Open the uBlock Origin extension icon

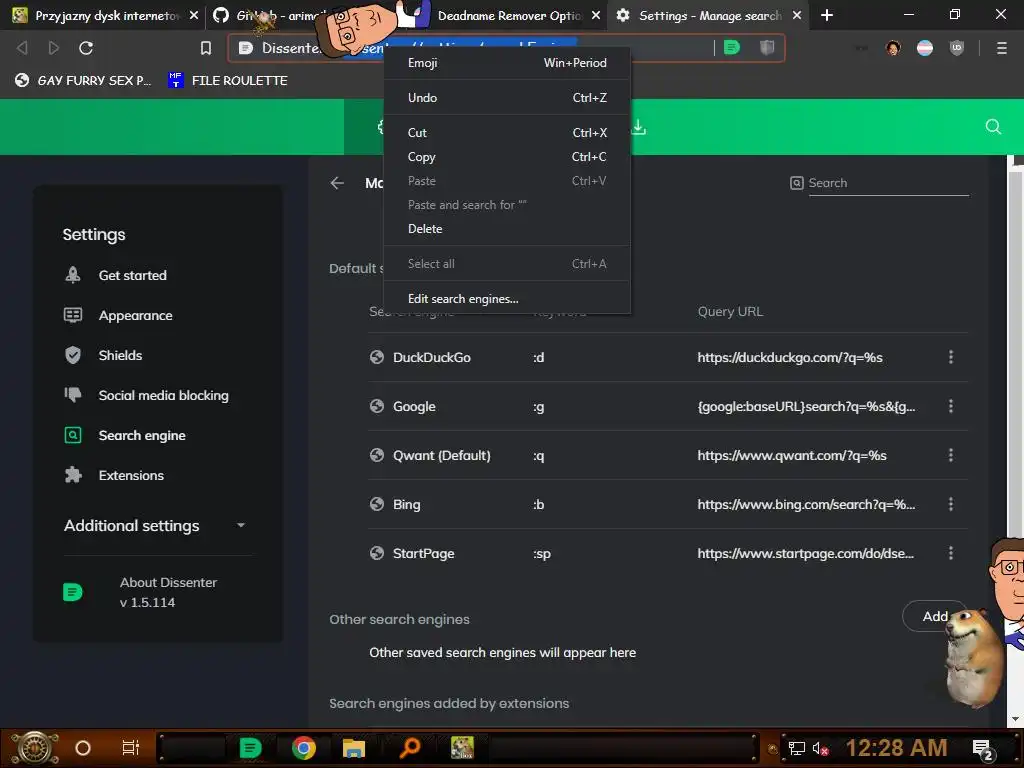click(x=957, y=48)
